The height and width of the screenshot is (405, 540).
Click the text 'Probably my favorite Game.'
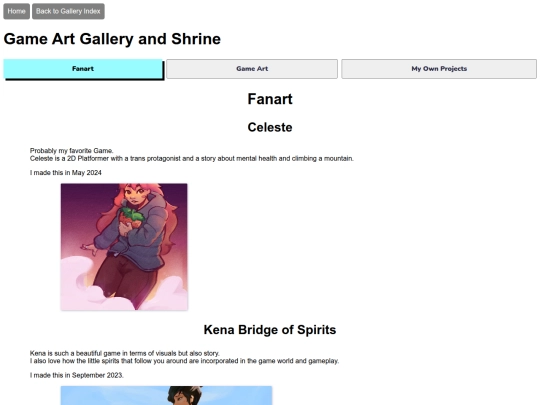[x=72, y=150]
